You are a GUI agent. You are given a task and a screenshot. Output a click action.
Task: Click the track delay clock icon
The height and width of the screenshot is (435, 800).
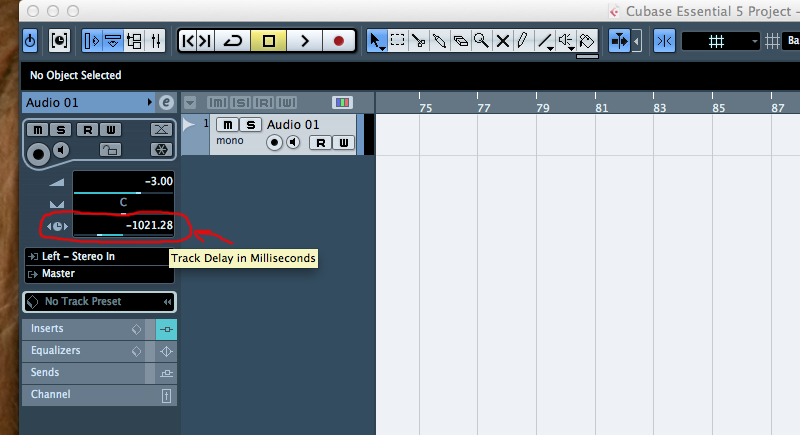(57, 226)
